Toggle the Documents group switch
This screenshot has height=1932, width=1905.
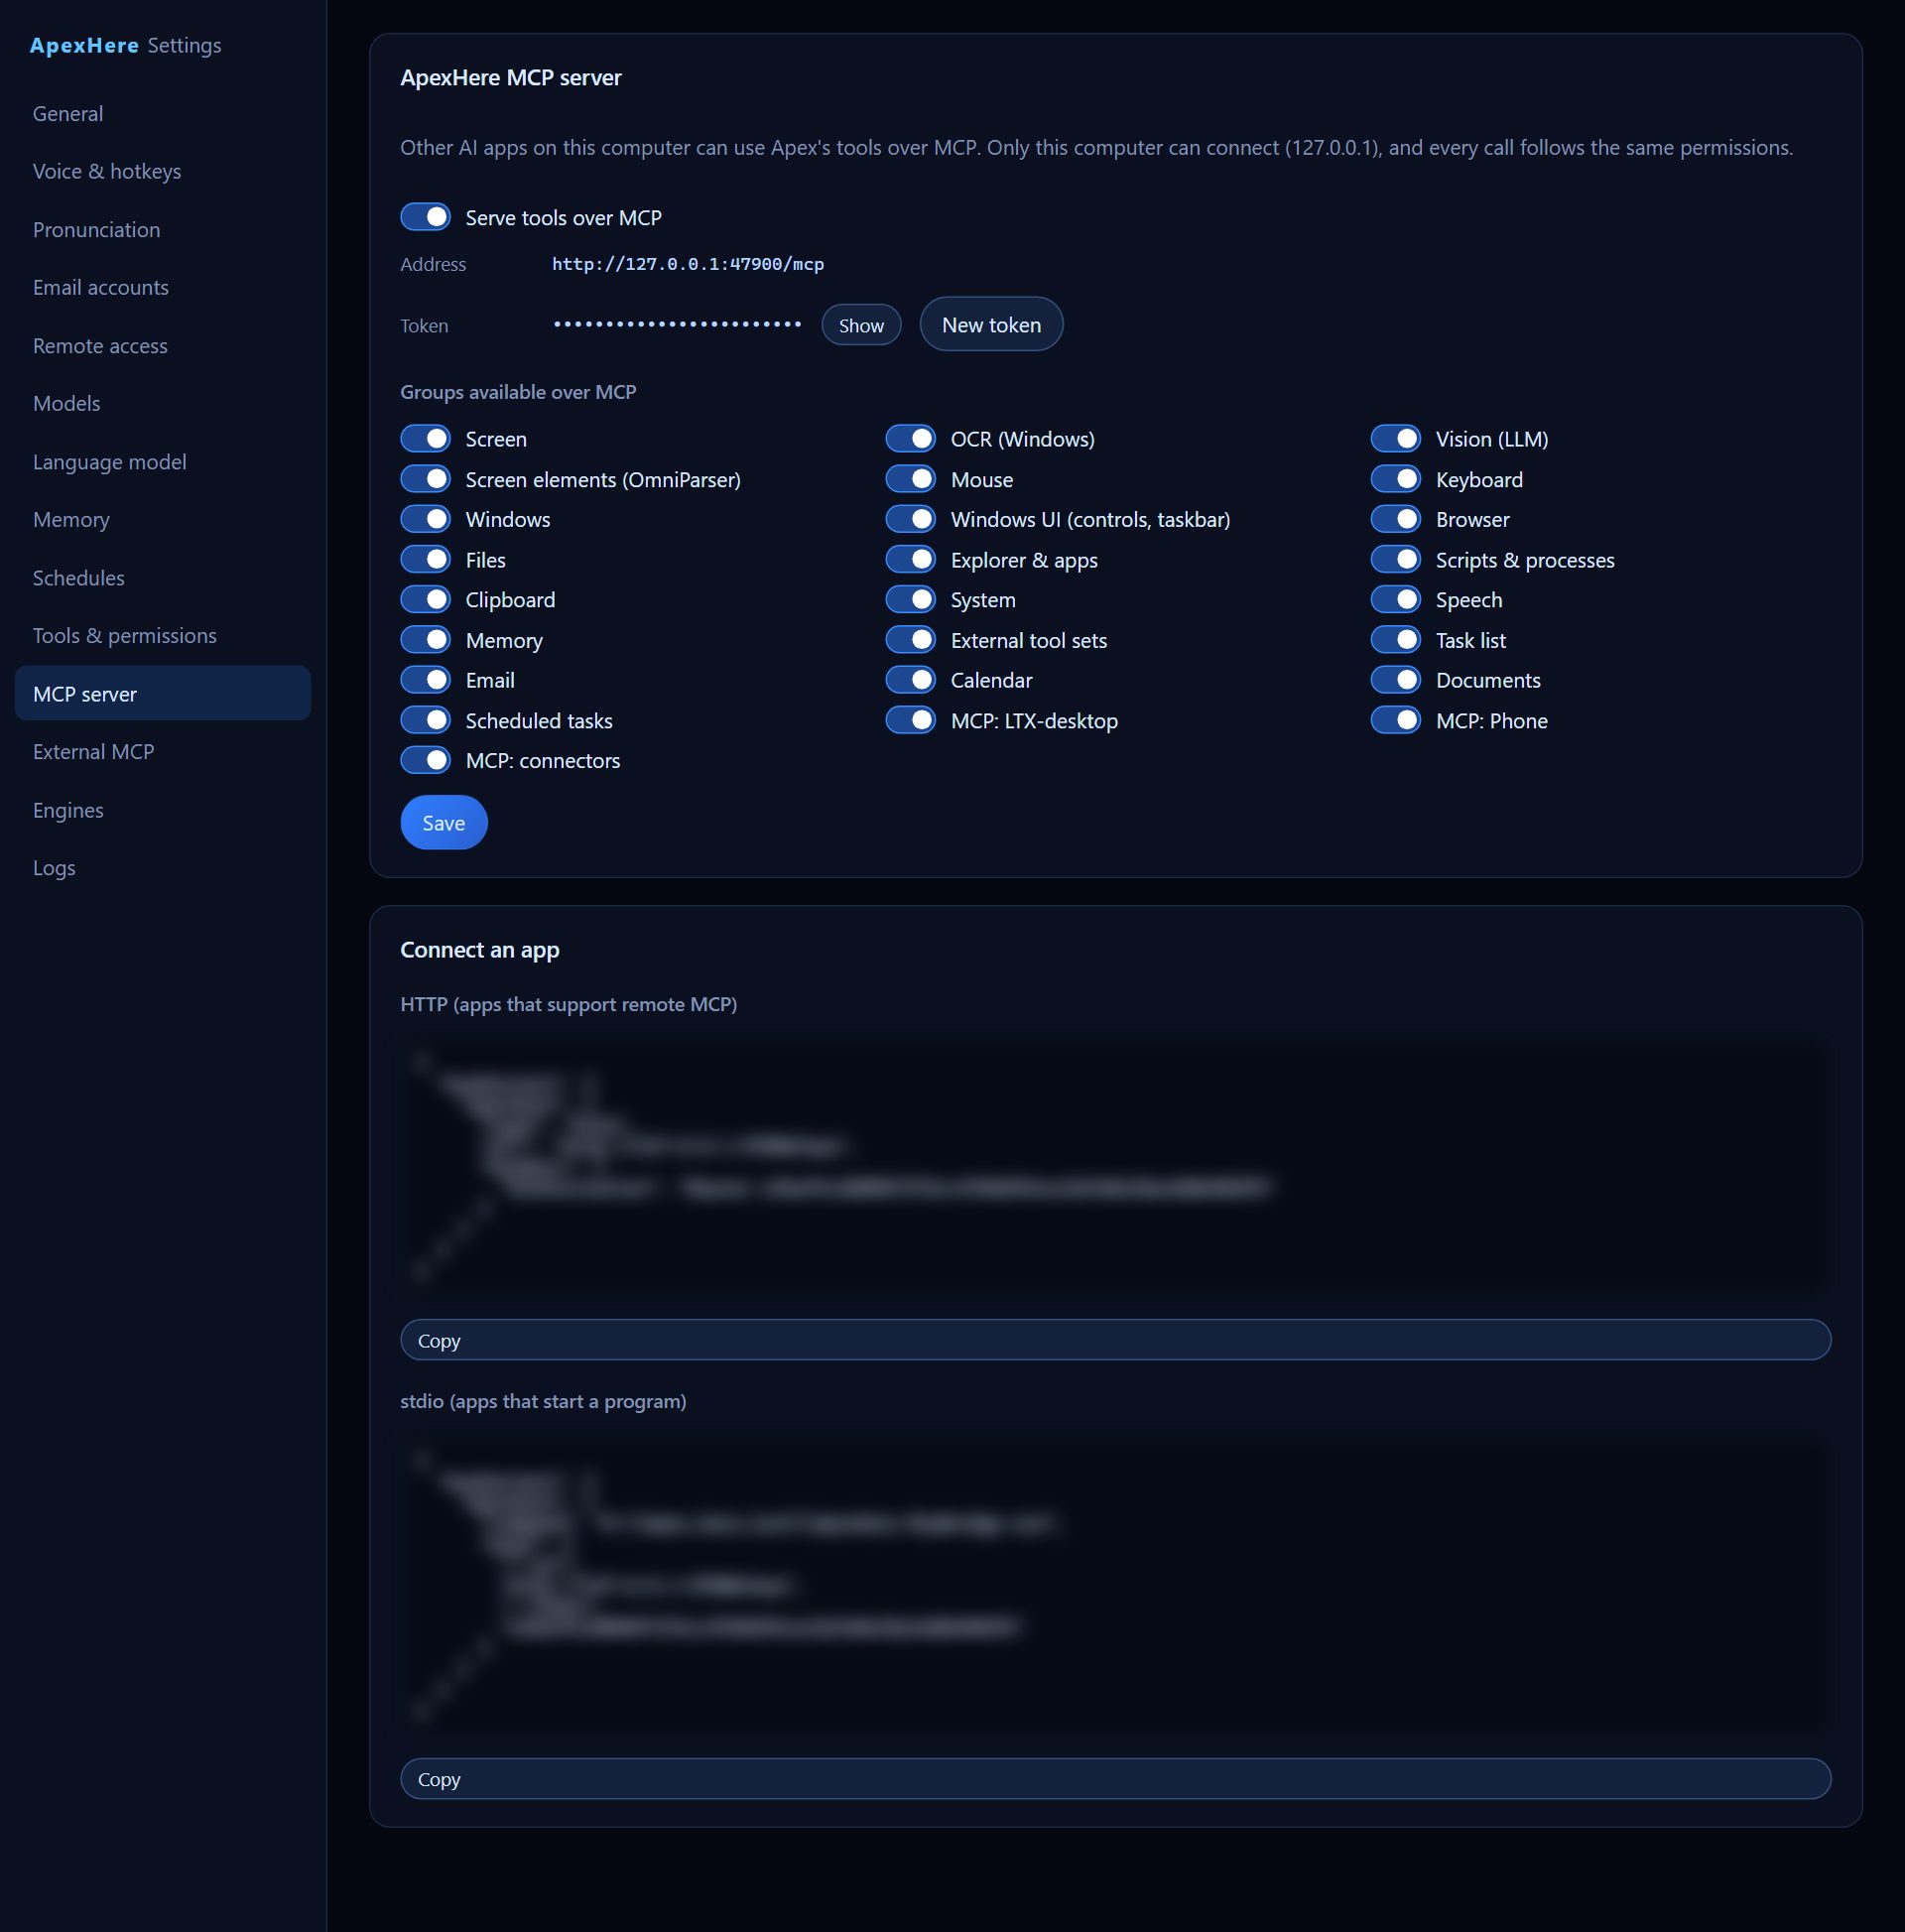tap(1395, 680)
